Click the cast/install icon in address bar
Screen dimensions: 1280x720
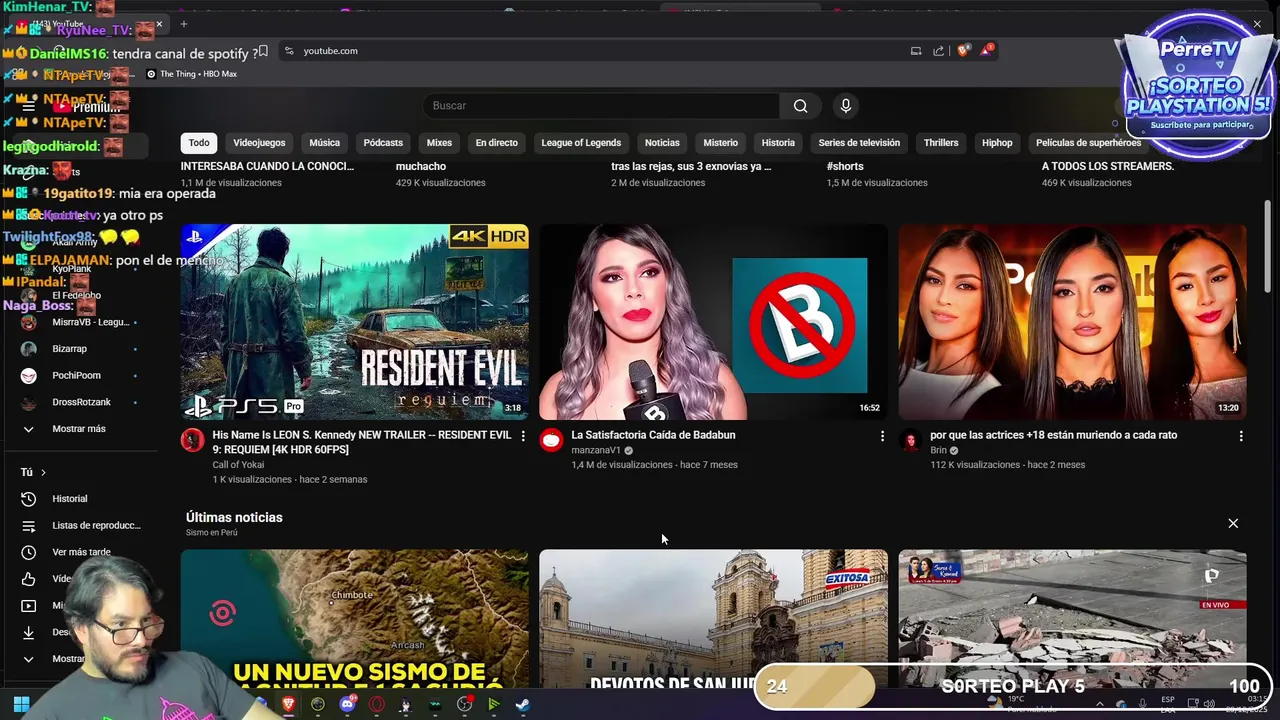[x=915, y=51]
